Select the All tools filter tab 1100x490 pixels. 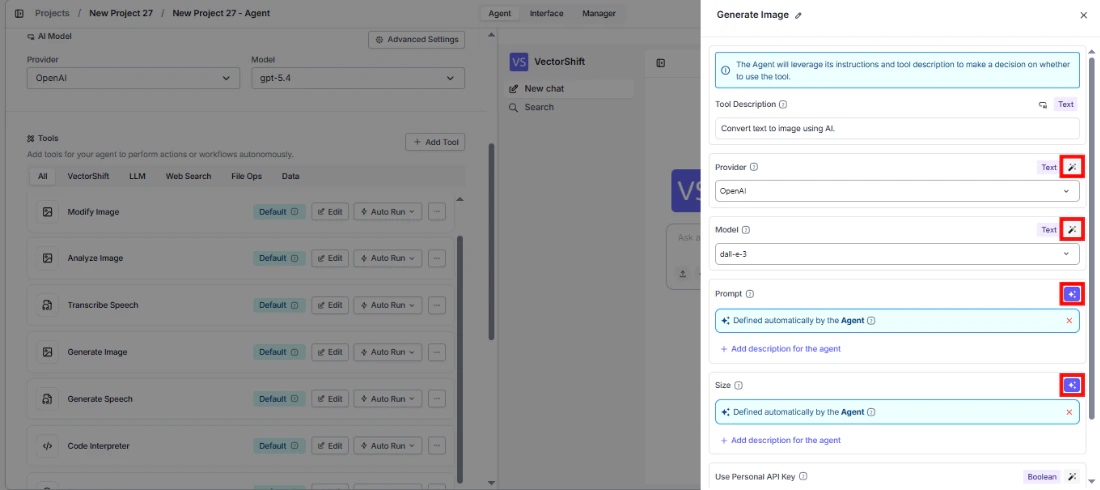[x=43, y=176]
